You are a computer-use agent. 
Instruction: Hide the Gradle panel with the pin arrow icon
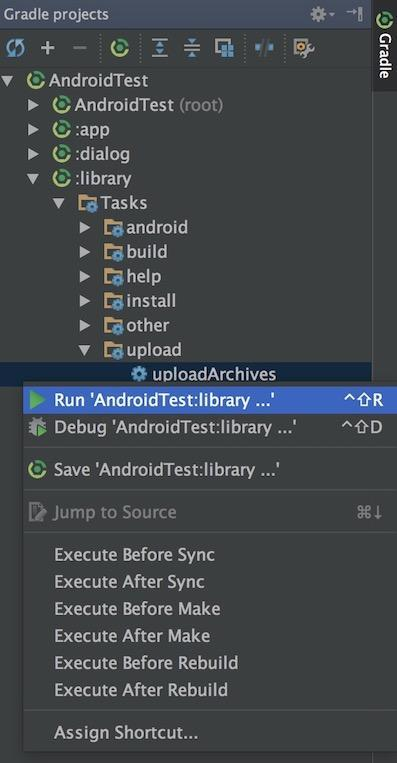coord(354,14)
